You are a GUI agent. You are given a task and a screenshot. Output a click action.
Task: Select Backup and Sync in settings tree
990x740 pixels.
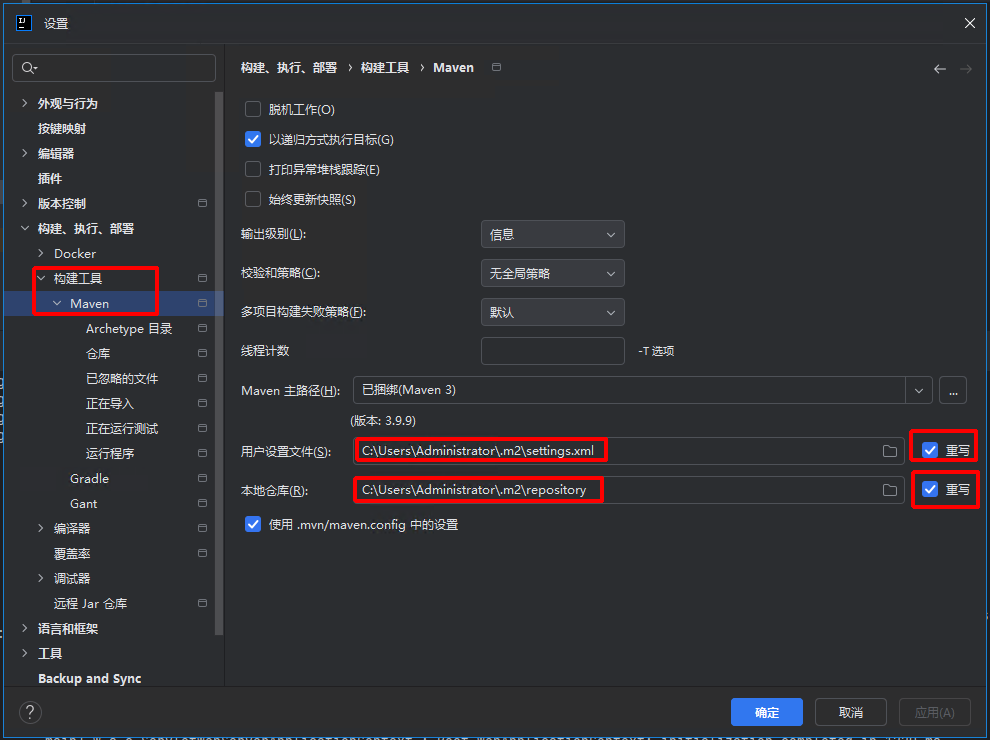click(90, 679)
